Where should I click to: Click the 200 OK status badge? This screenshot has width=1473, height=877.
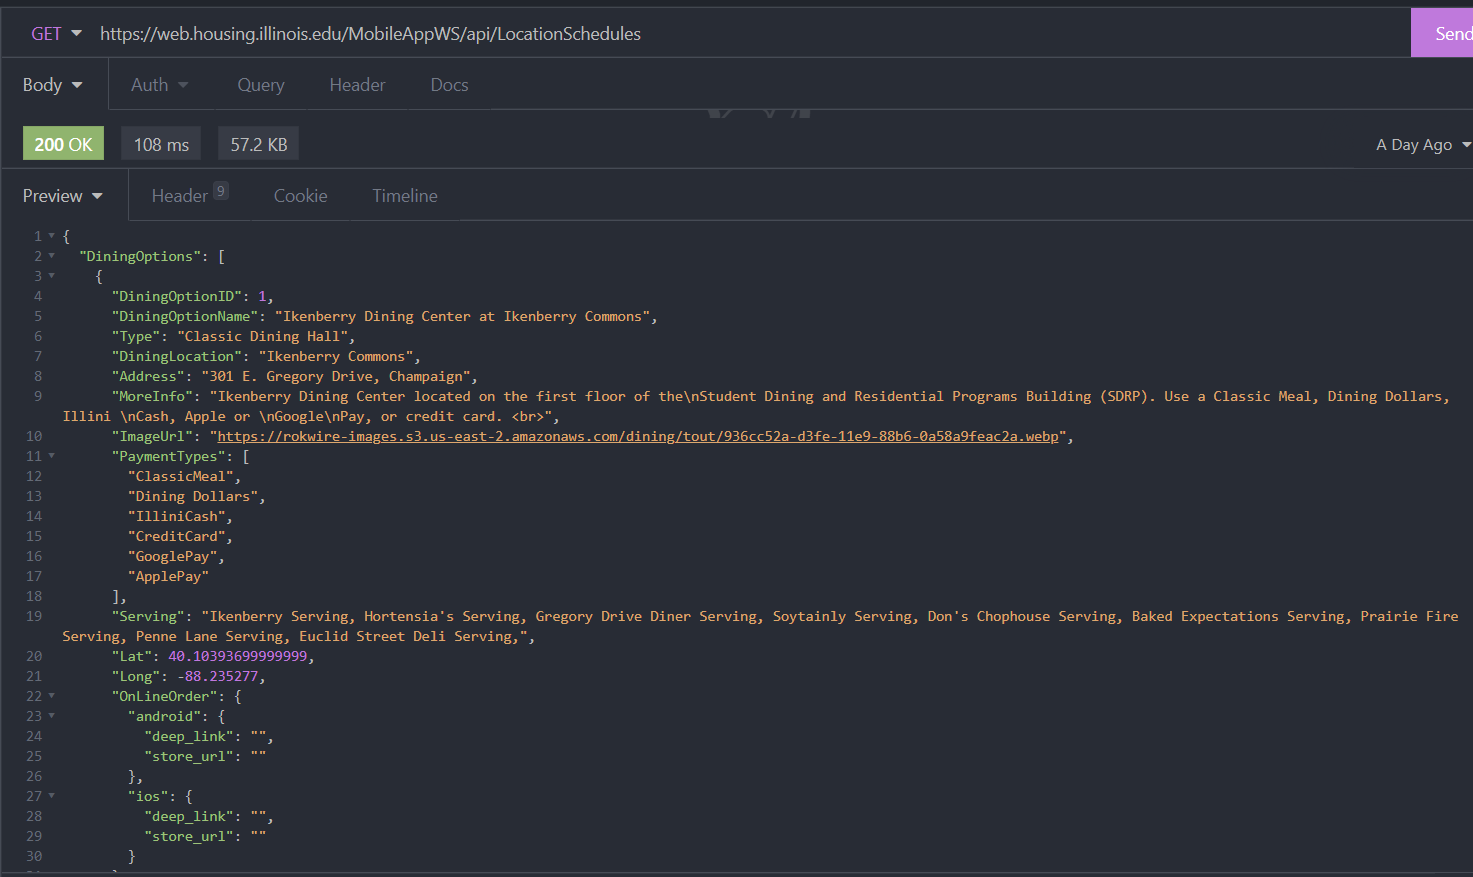tap(63, 144)
